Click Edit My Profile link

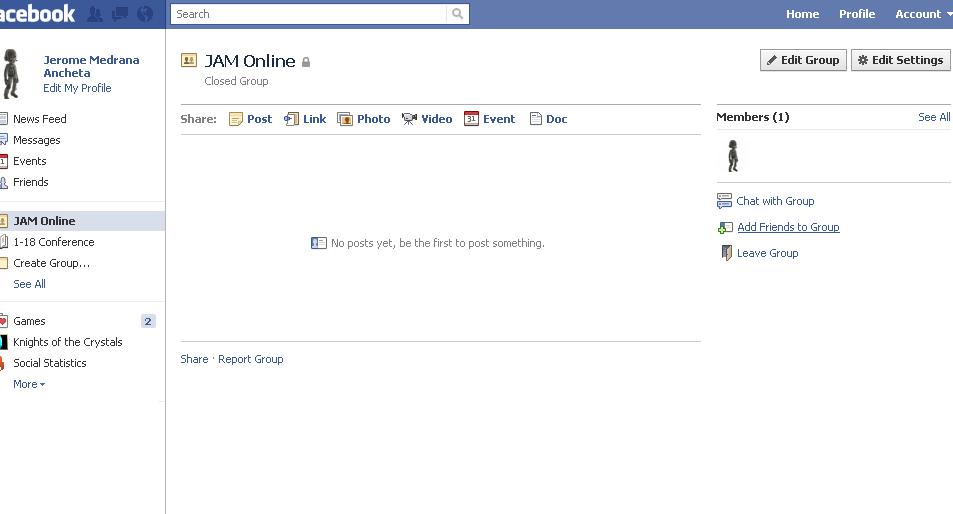pos(77,88)
